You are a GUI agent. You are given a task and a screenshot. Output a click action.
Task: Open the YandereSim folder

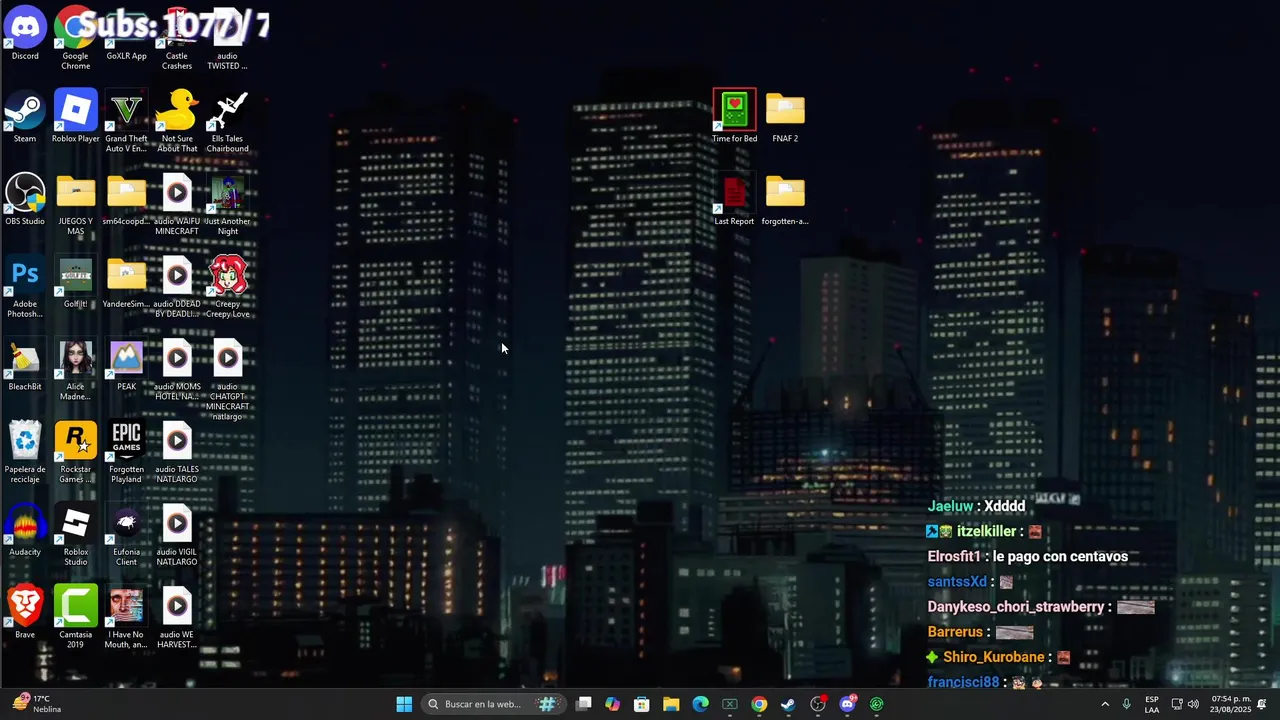coord(126,282)
